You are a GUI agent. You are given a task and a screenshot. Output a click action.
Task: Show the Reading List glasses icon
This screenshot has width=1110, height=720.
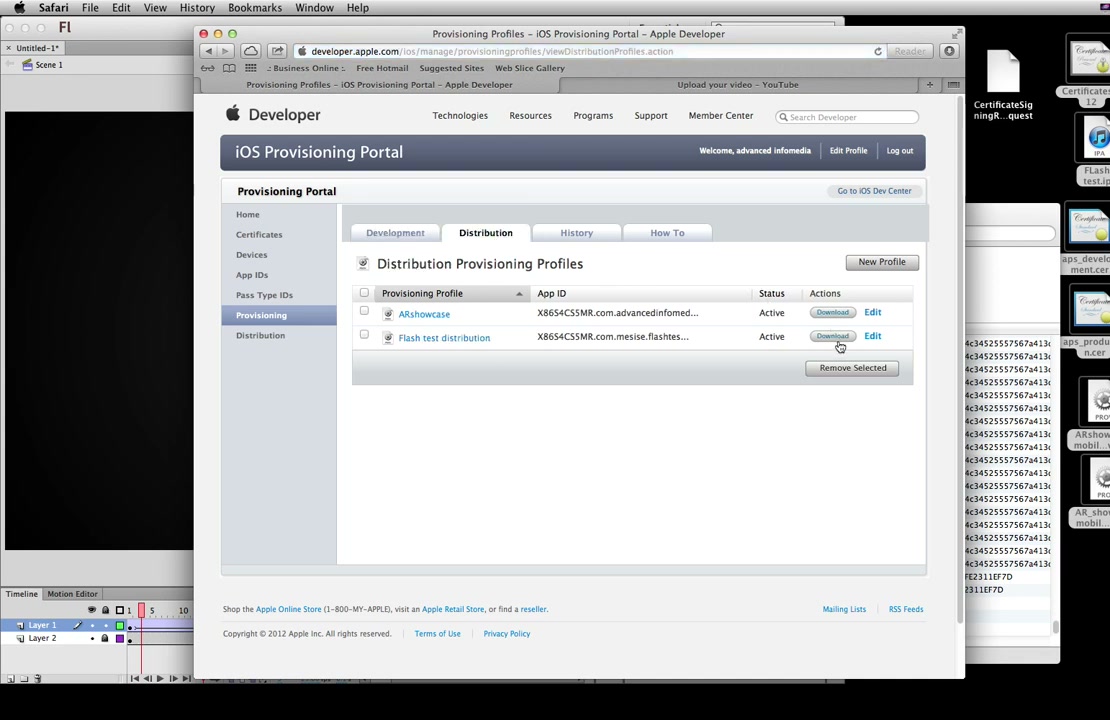pyautogui.click(x=207, y=68)
